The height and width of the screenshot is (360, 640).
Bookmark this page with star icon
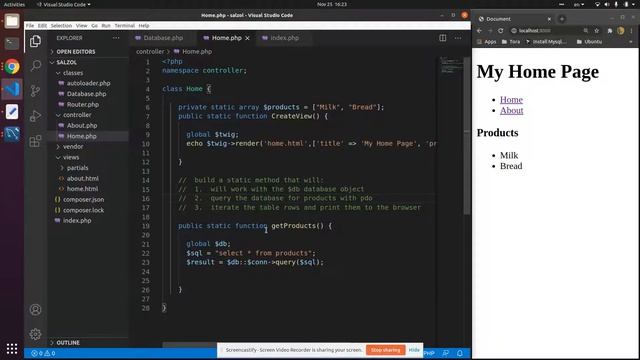pyautogui.click(x=596, y=31)
